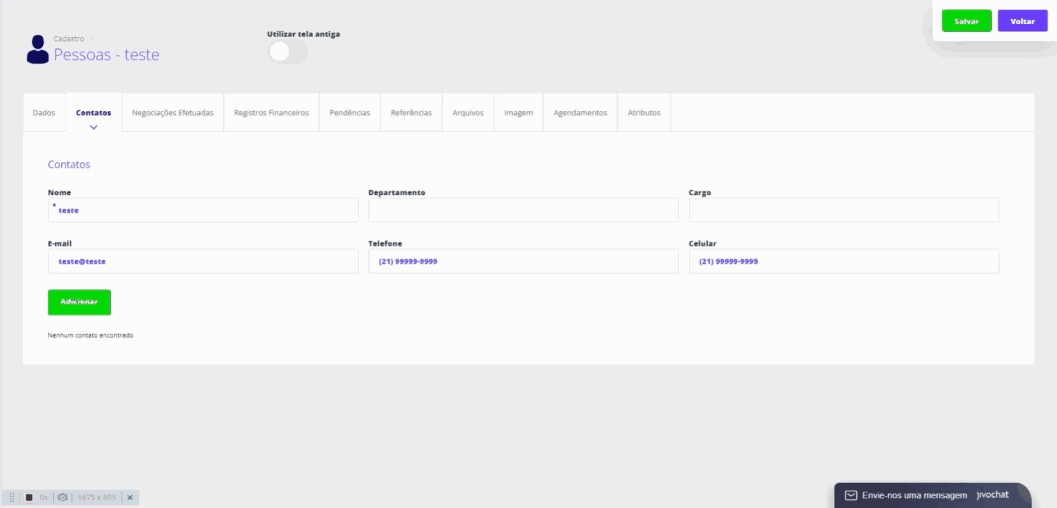
Task: Click the chevron under Contatos tab
Action: coord(93,127)
